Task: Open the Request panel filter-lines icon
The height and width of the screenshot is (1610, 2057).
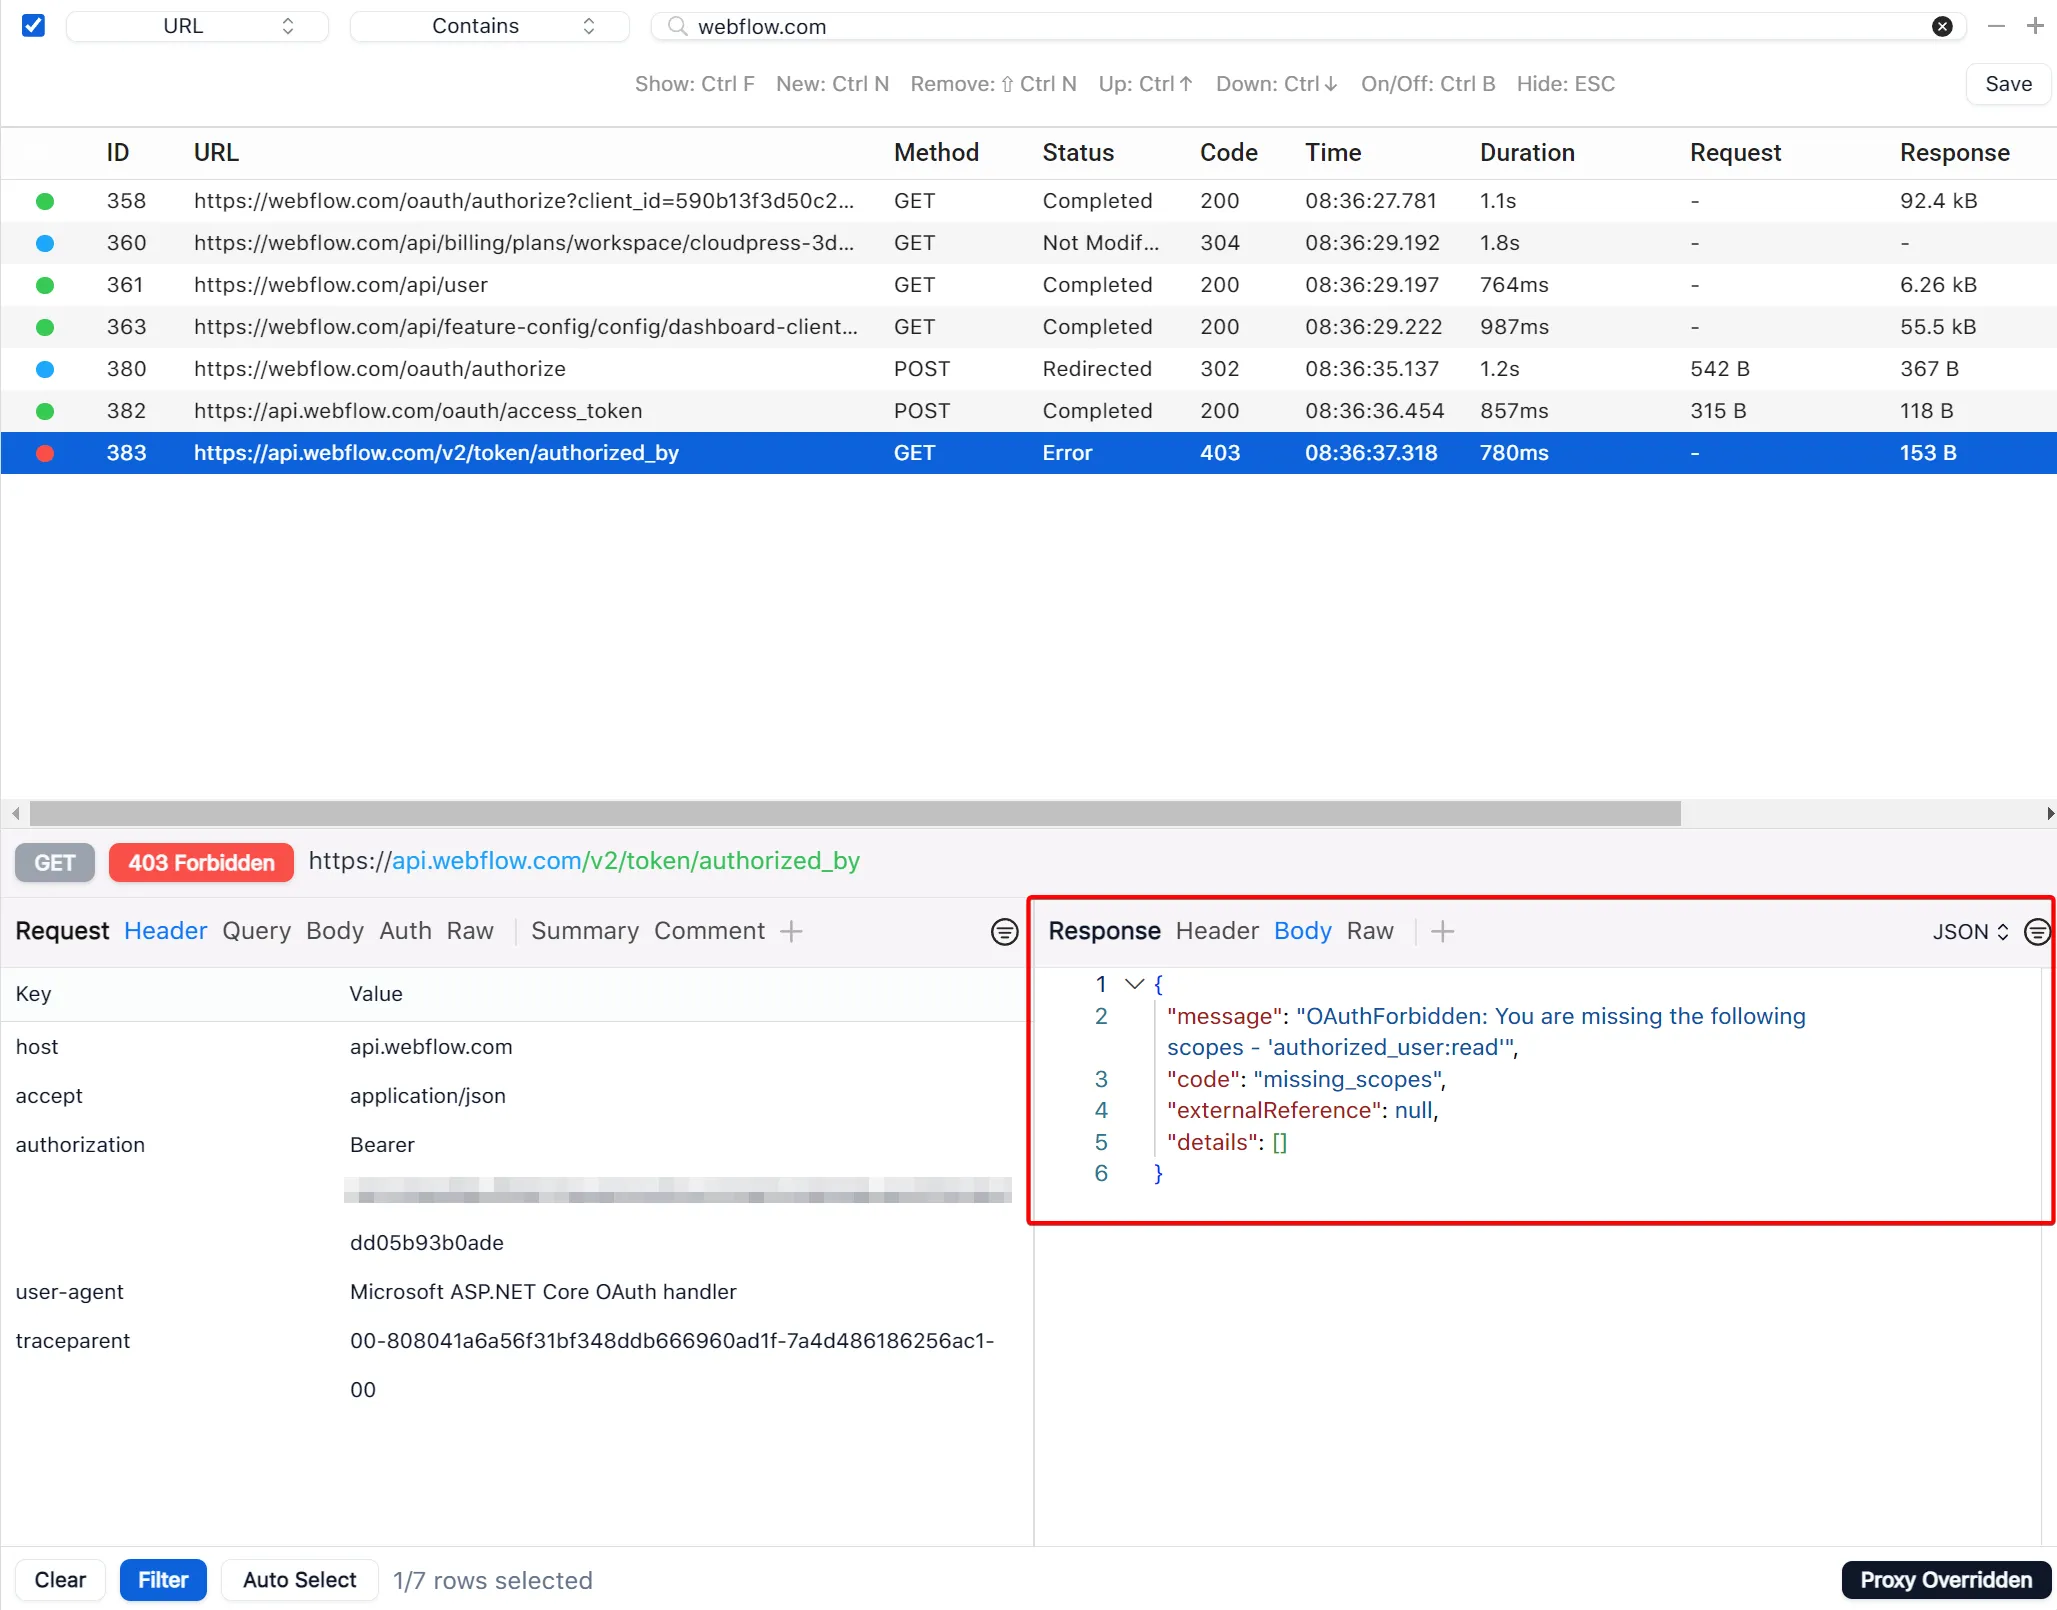Action: coord(1003,931)
